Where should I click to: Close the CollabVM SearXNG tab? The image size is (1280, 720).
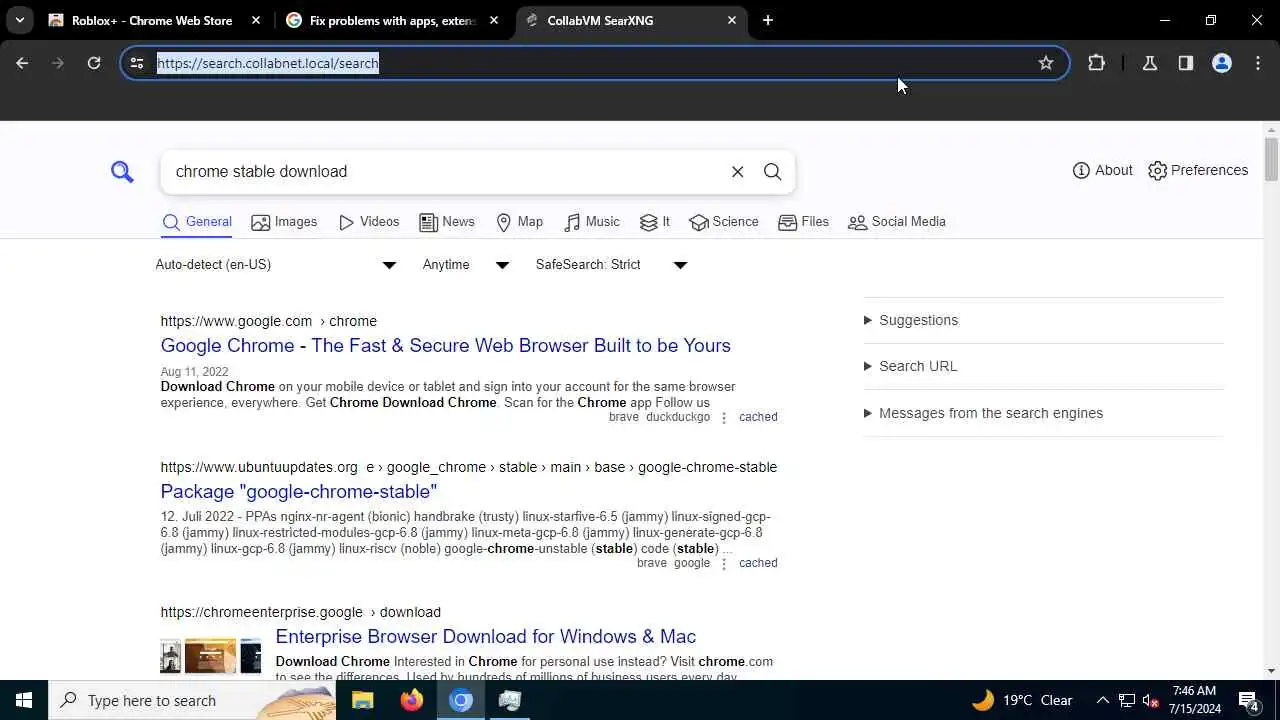click(732, 20)
